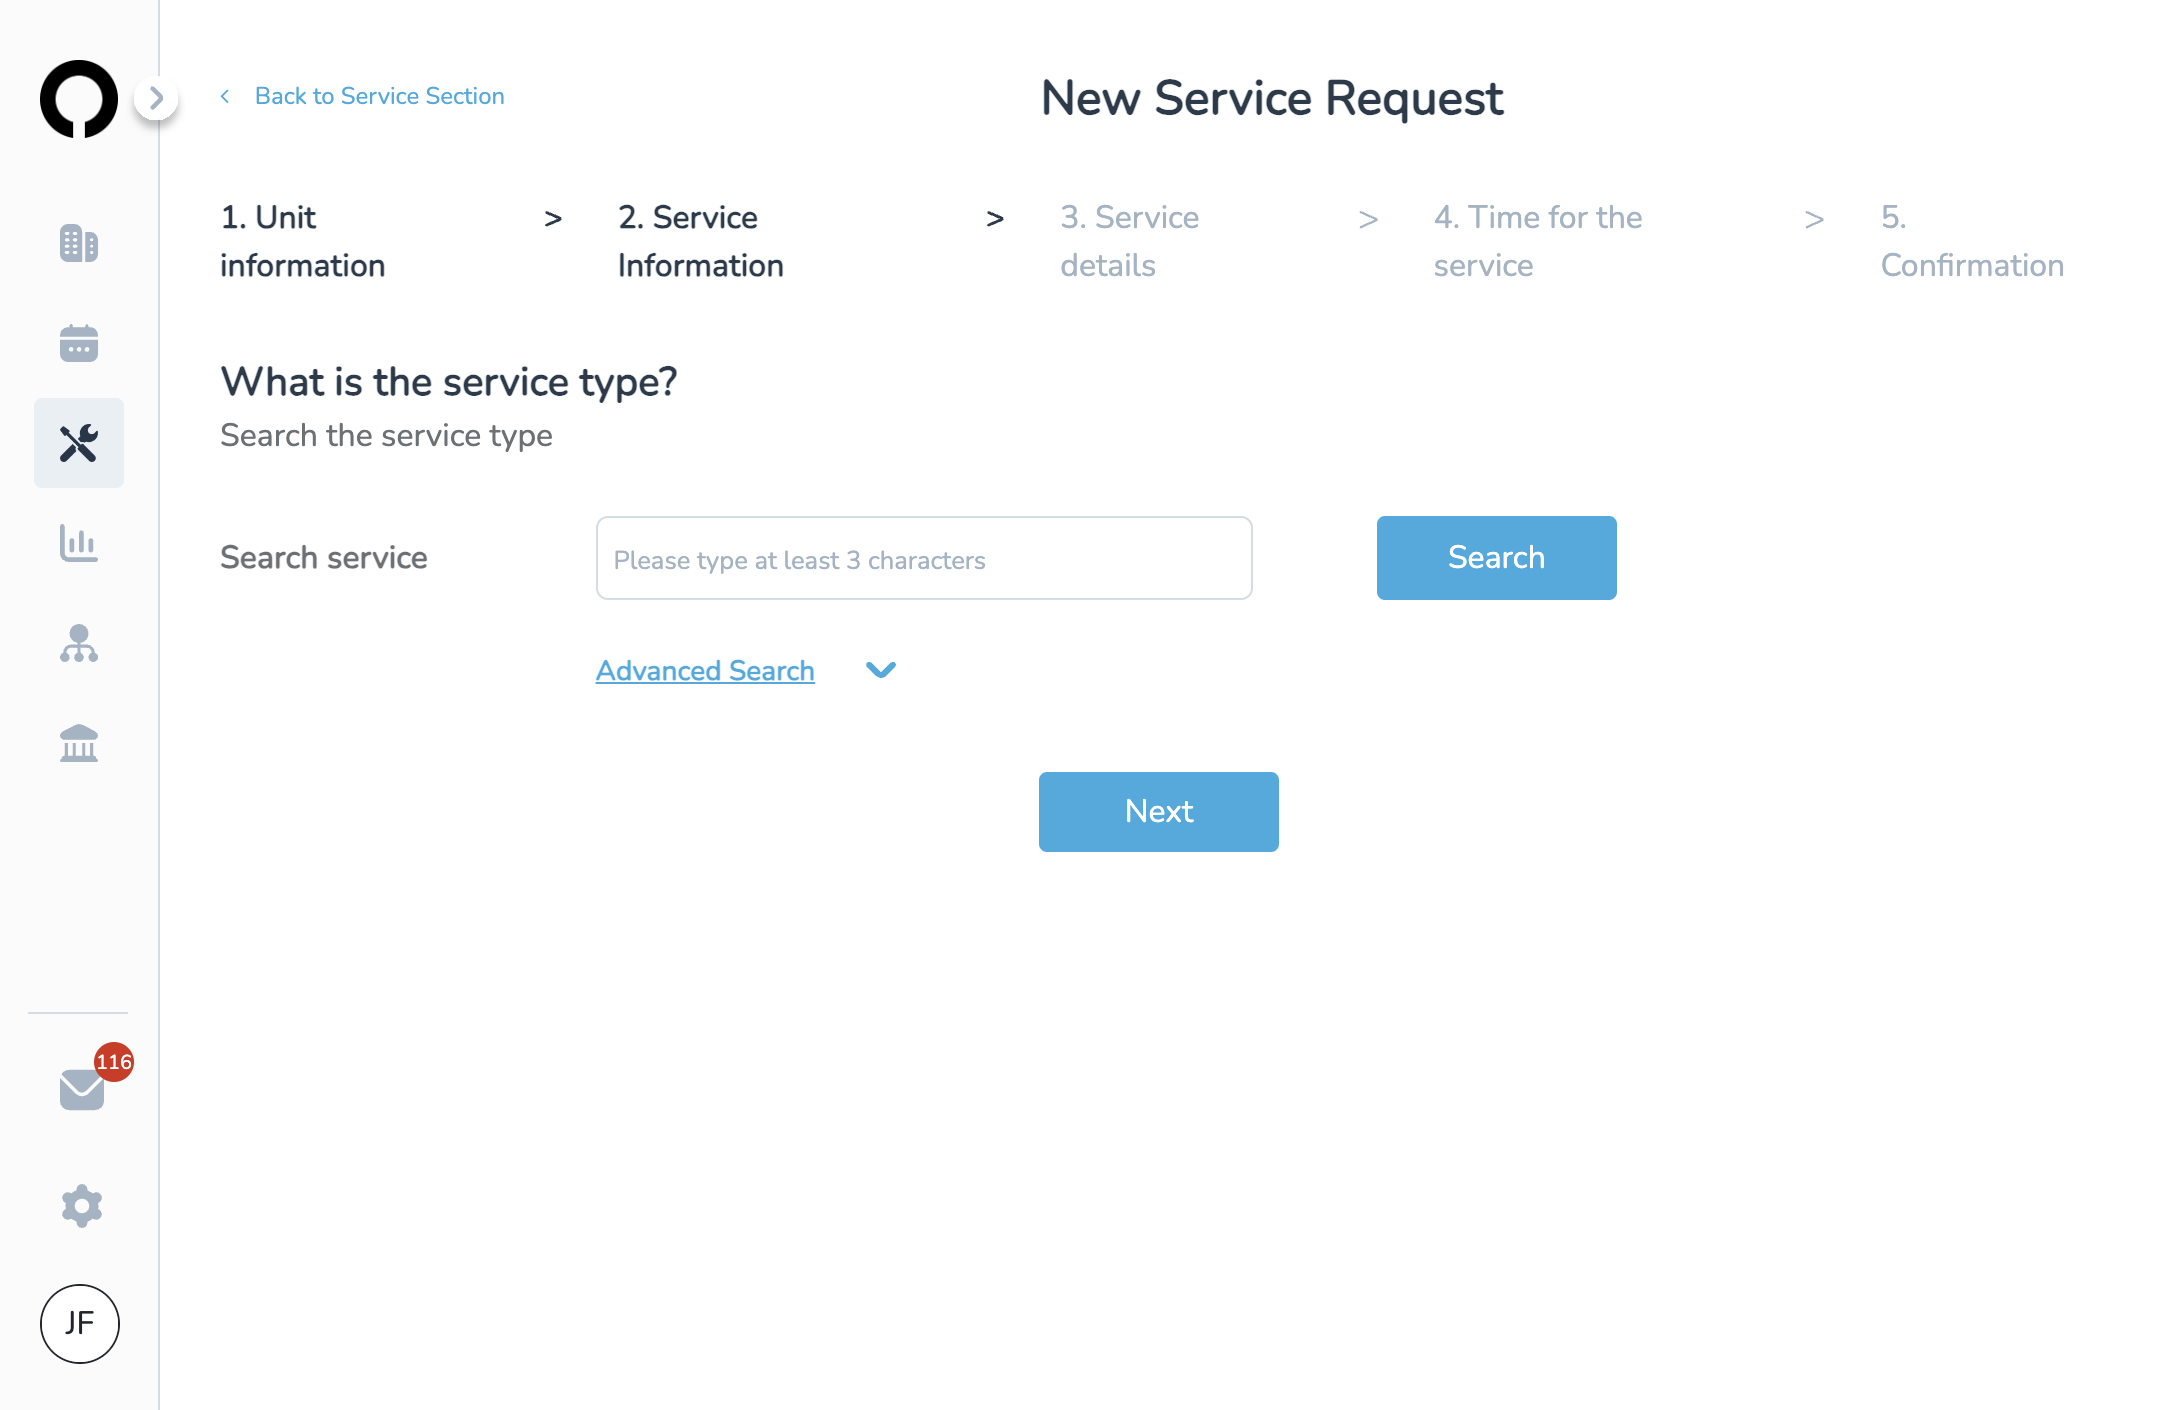
Task: Click 'What is the service type?' heading
Action: (x=449, y=382)
